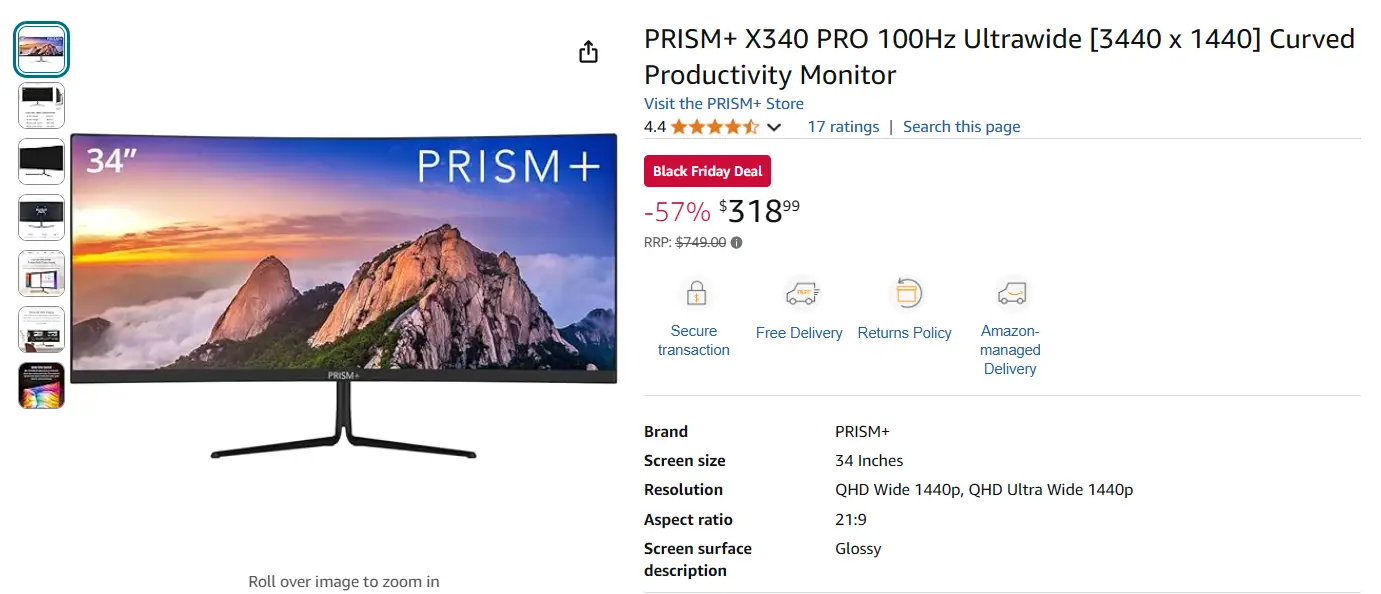Expand customer review details via rating chevron
The height and width of the screenshot is (594, 1381).
point(774,127)
